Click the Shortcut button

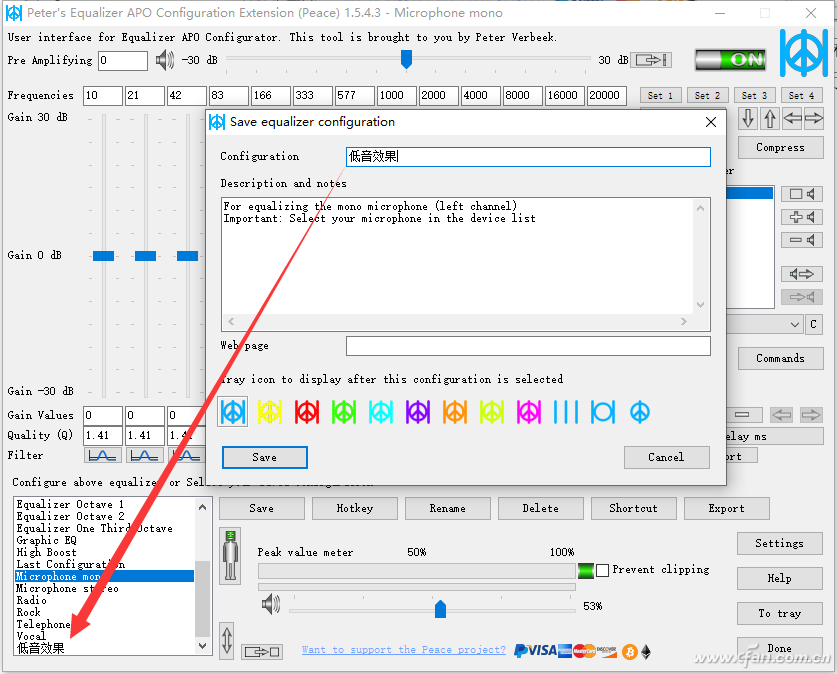pyautogui.click(x=634, y=509)
